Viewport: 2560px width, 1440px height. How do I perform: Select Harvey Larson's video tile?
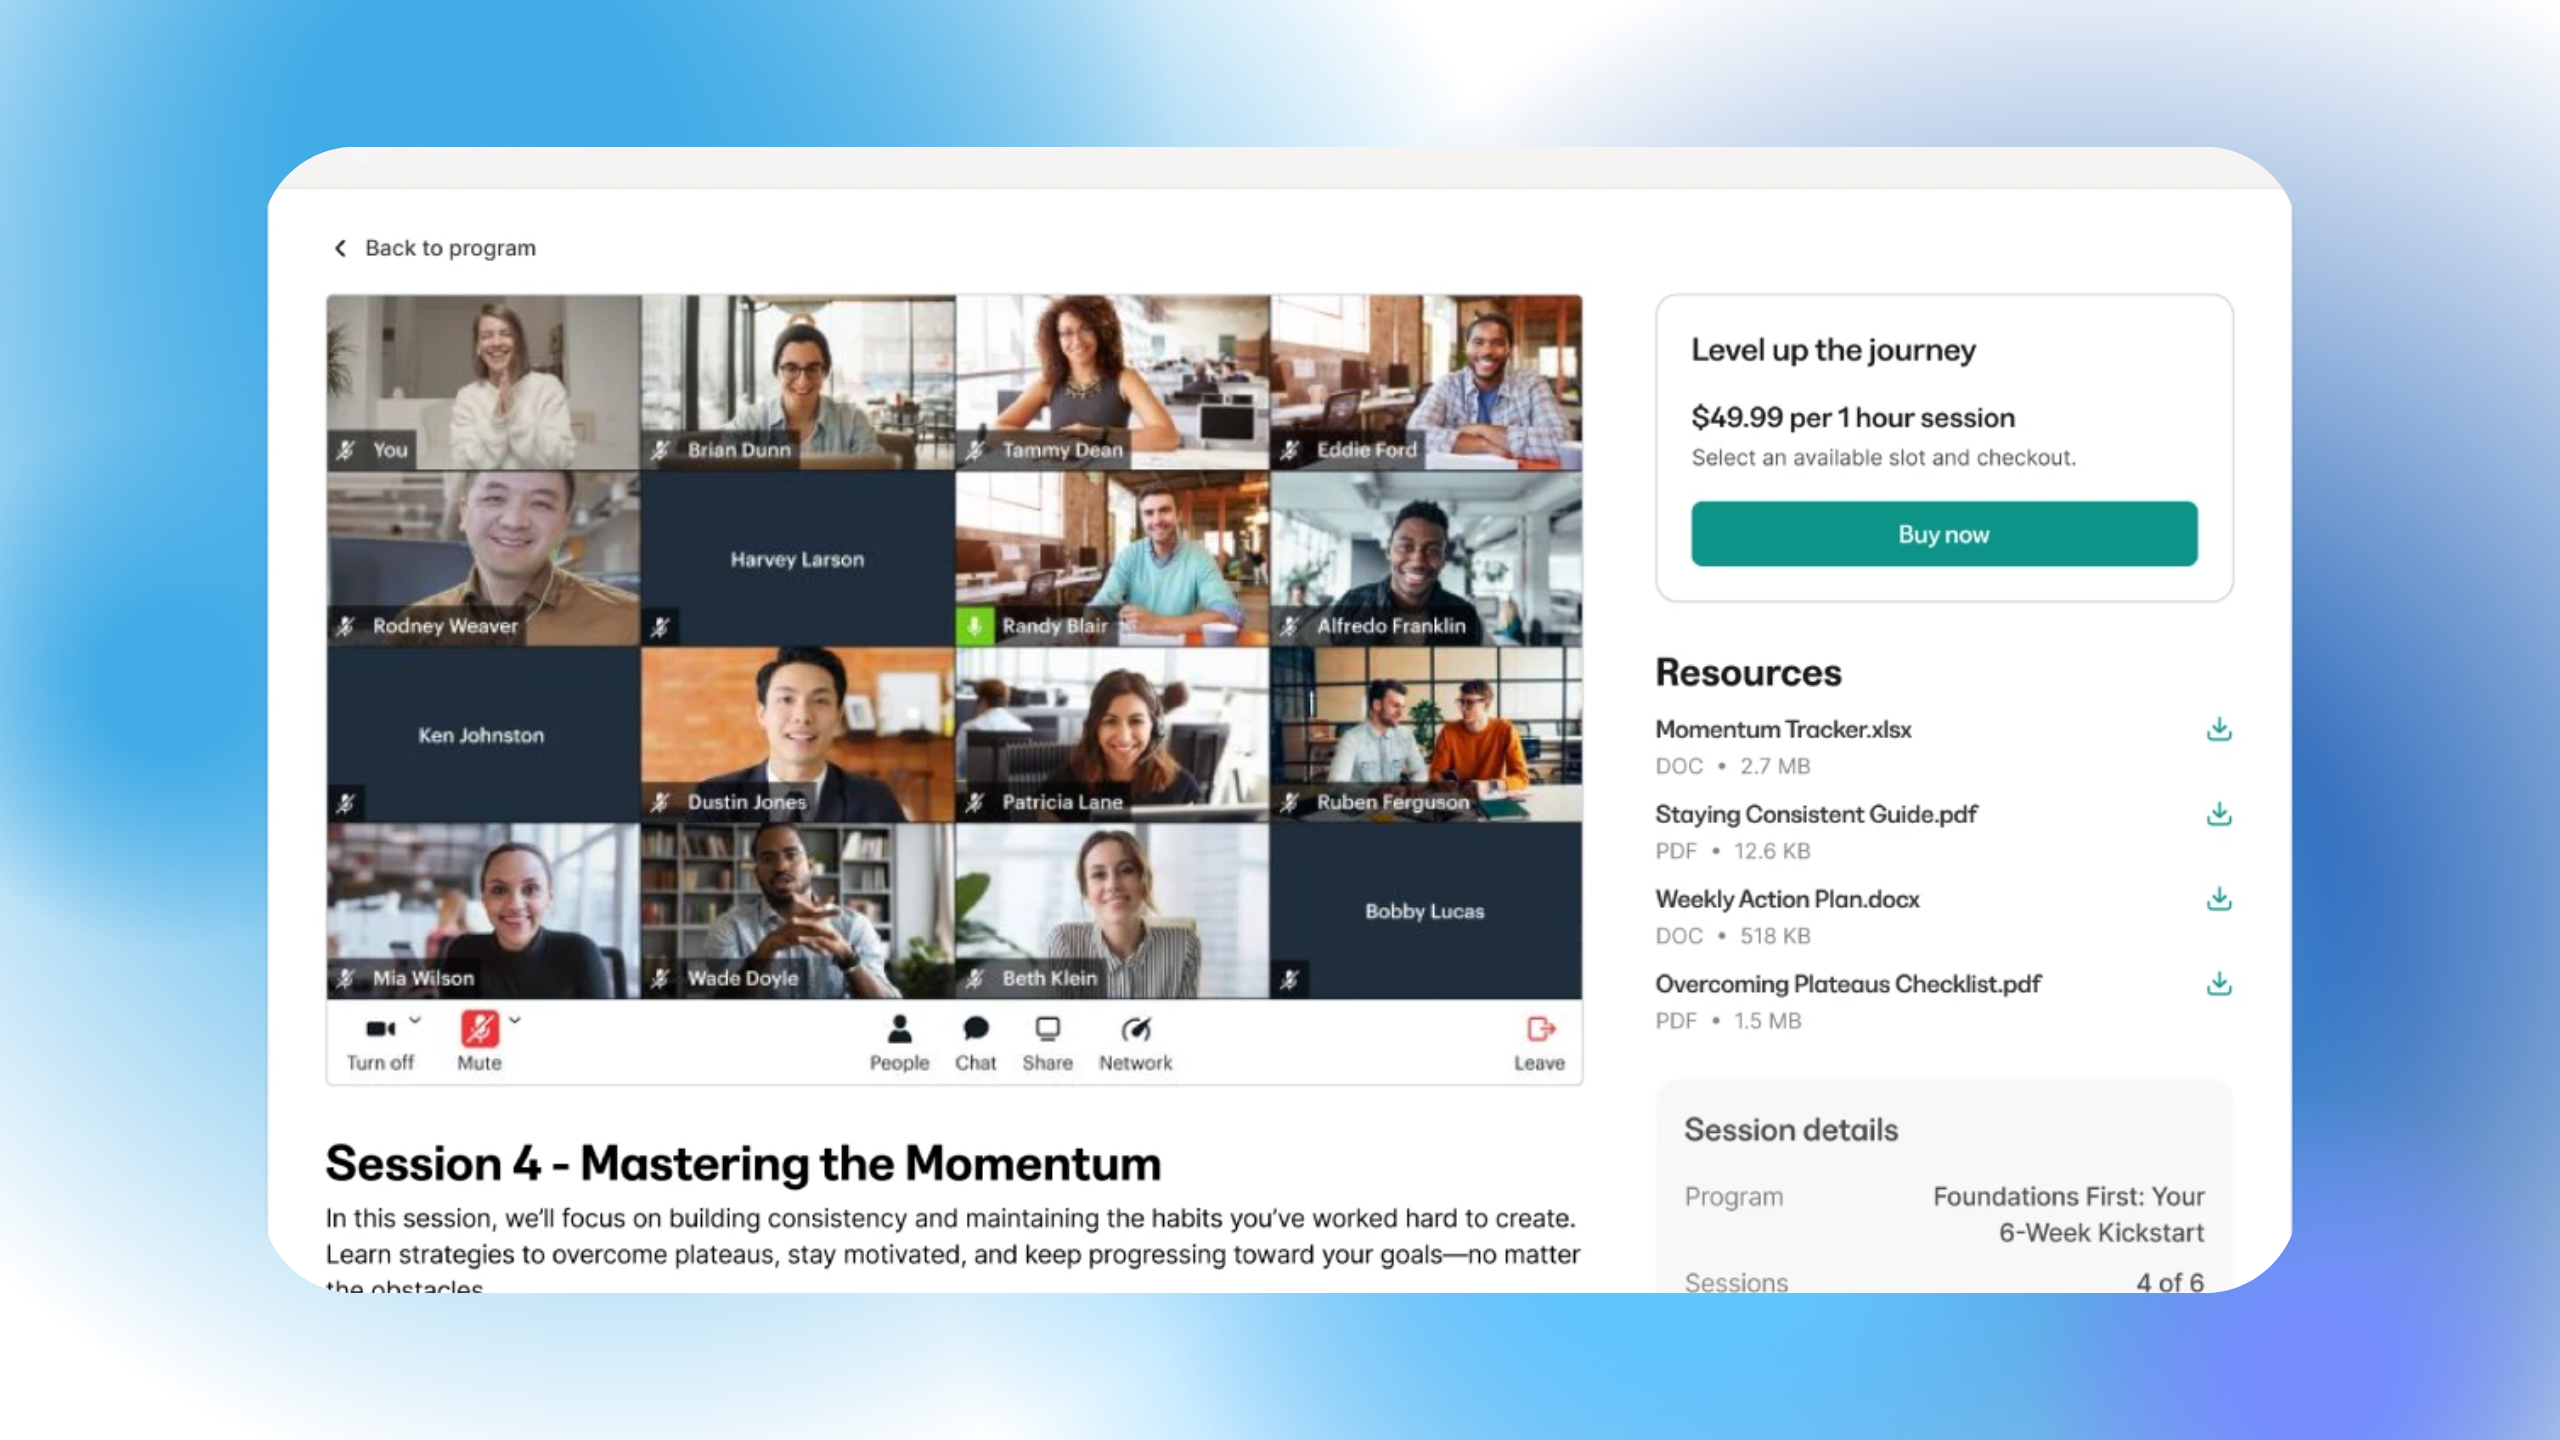[797, 558]
